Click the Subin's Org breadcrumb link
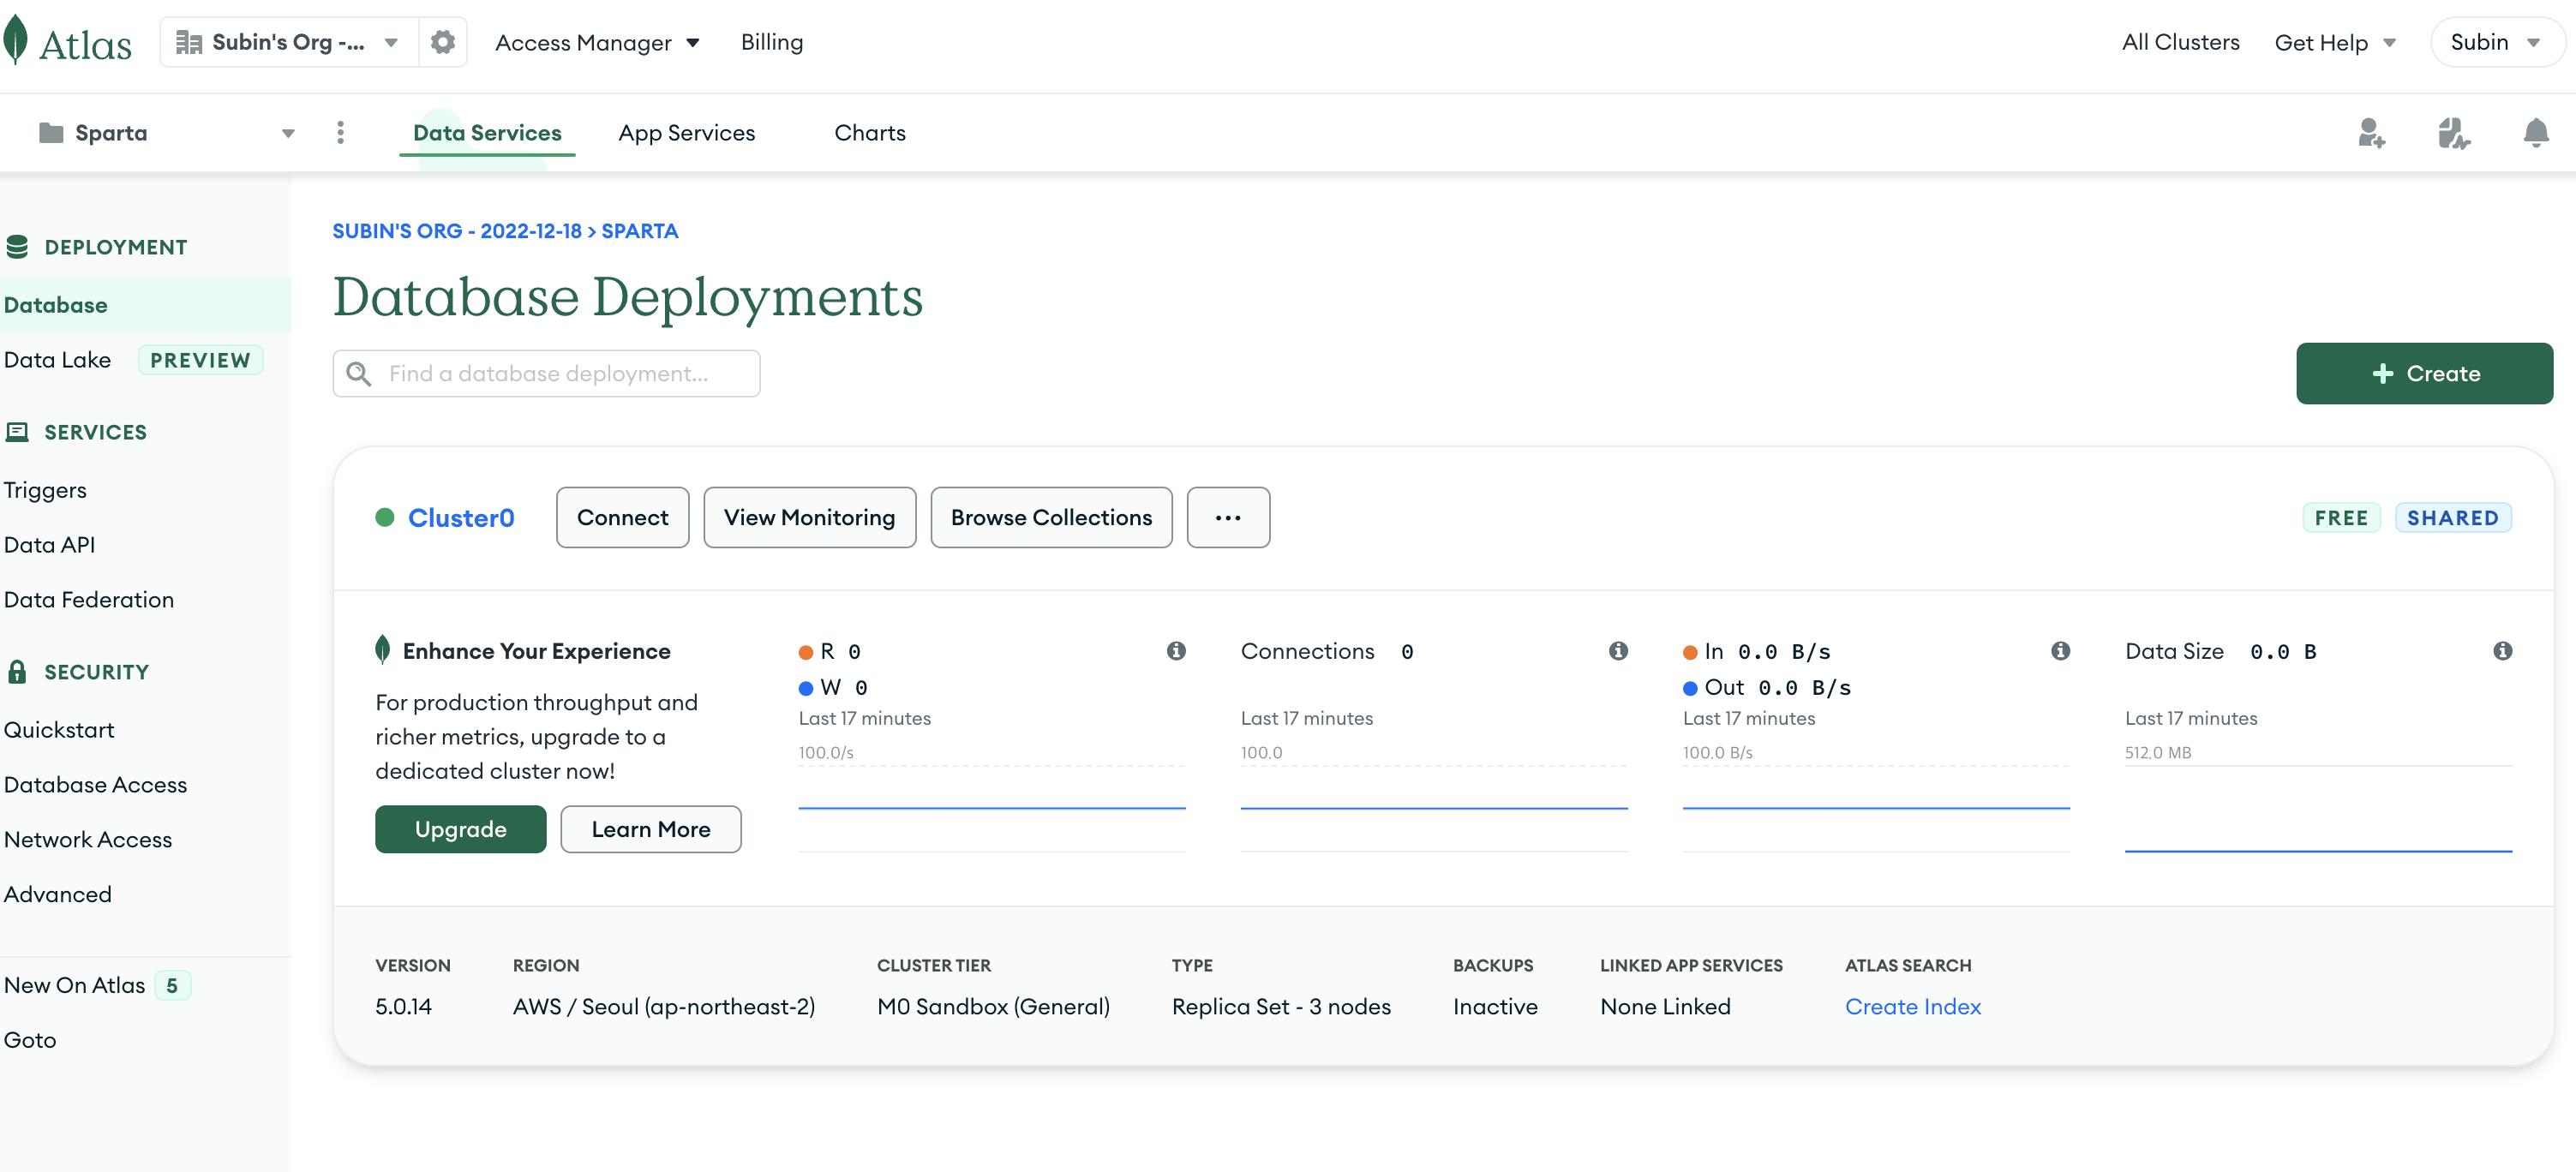2576x1172 pixels. 457,231
